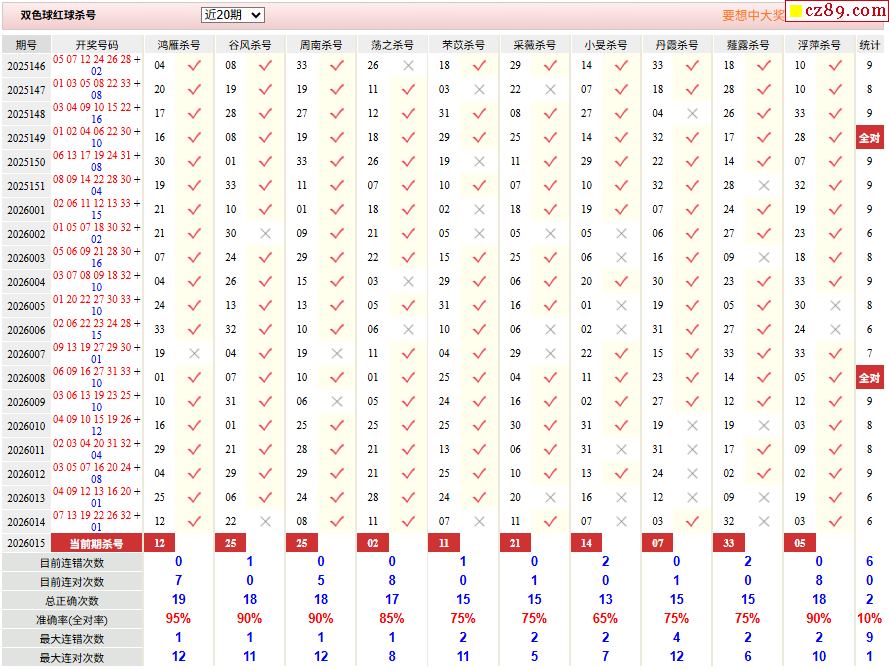The height and width of the screenshot is (670, 889).
Task: Click period number 2026001 in 期号 column
Action: coord(26,210)
